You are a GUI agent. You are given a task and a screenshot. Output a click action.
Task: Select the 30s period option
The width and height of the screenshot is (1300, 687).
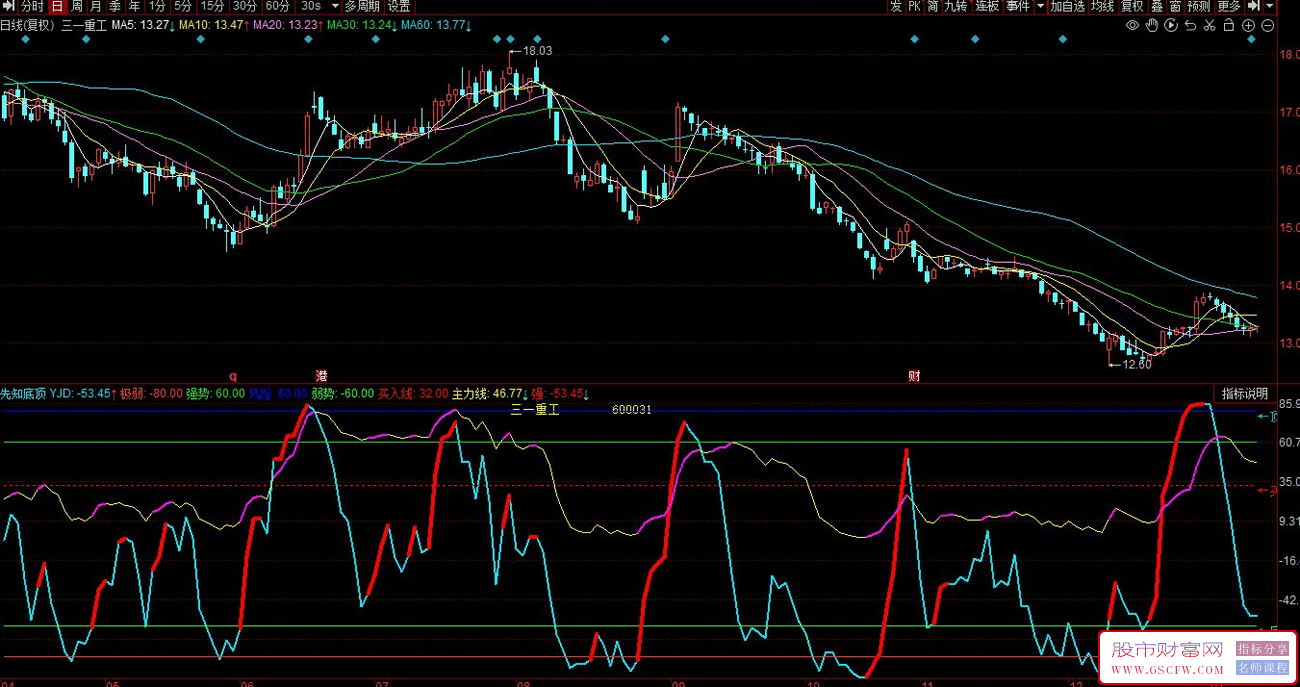[x=311, y=6]
